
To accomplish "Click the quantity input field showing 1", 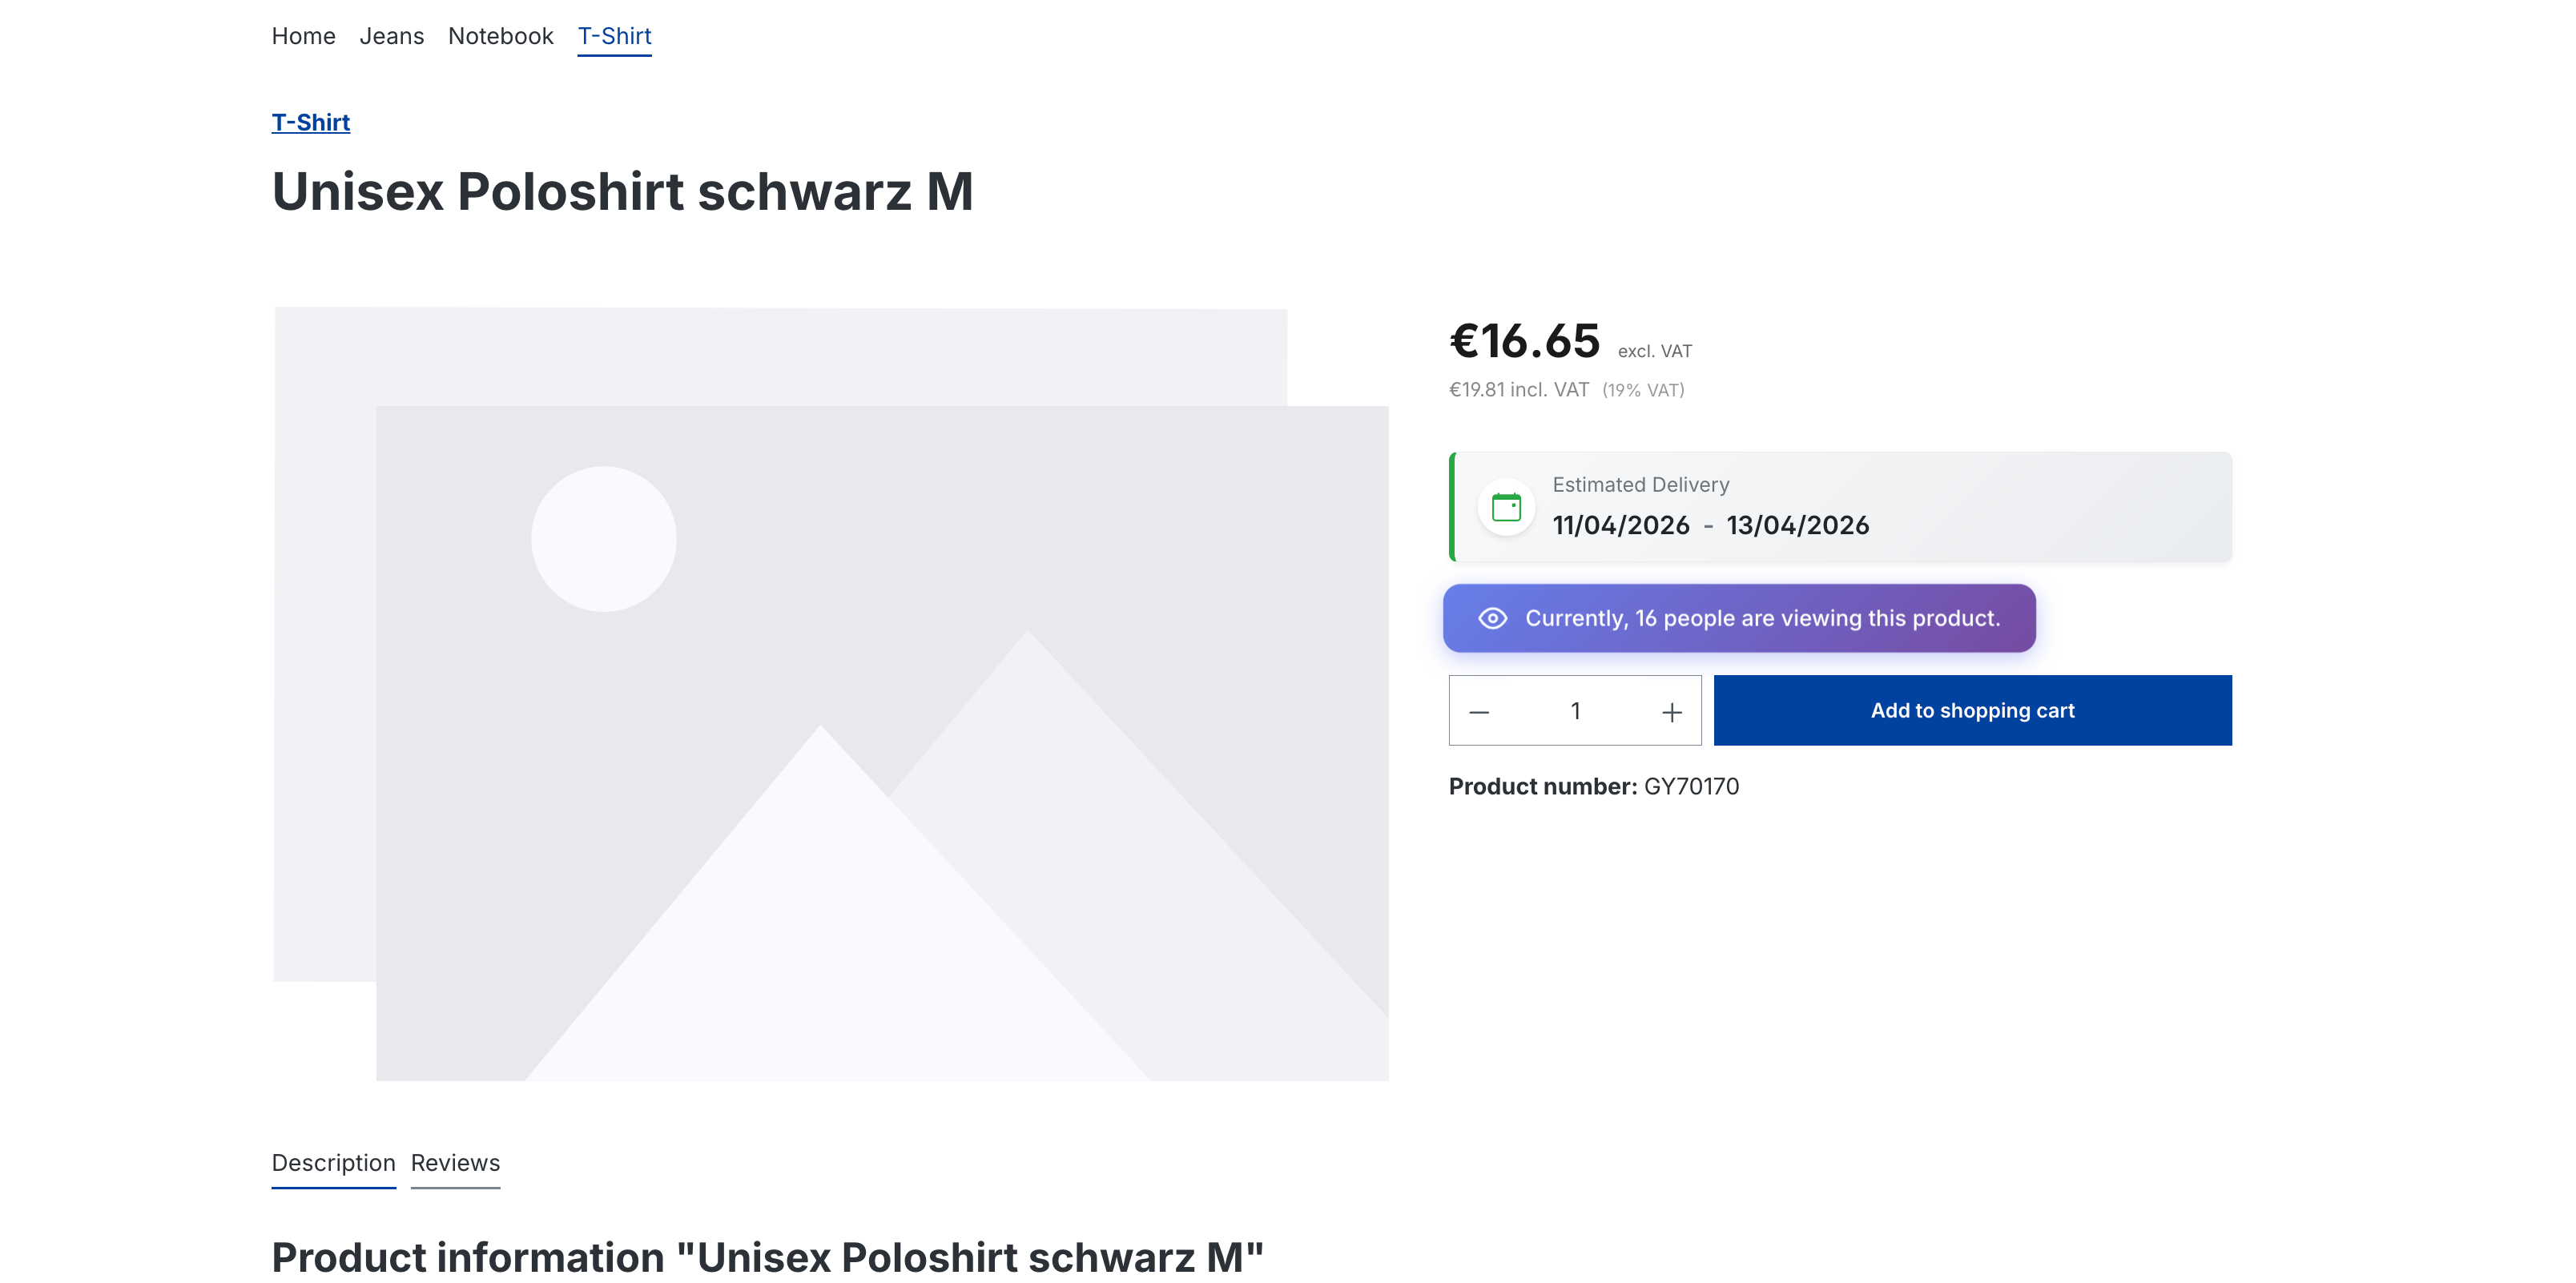I will 1575,711.
